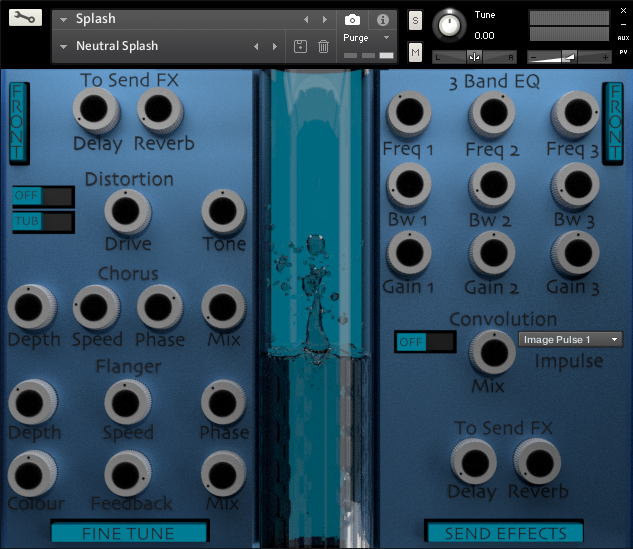Click the pan slider center marker
The width and height of the screenshot is (633, 549).
tap(474, 57)
